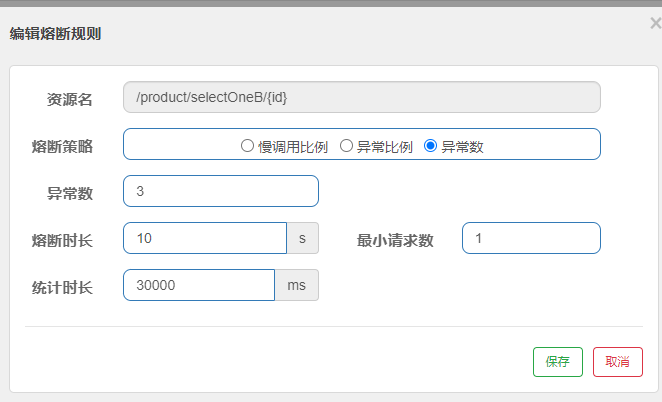Choose the 异常比例 strategy radio button
662x402 pixels.
(347, 146)
